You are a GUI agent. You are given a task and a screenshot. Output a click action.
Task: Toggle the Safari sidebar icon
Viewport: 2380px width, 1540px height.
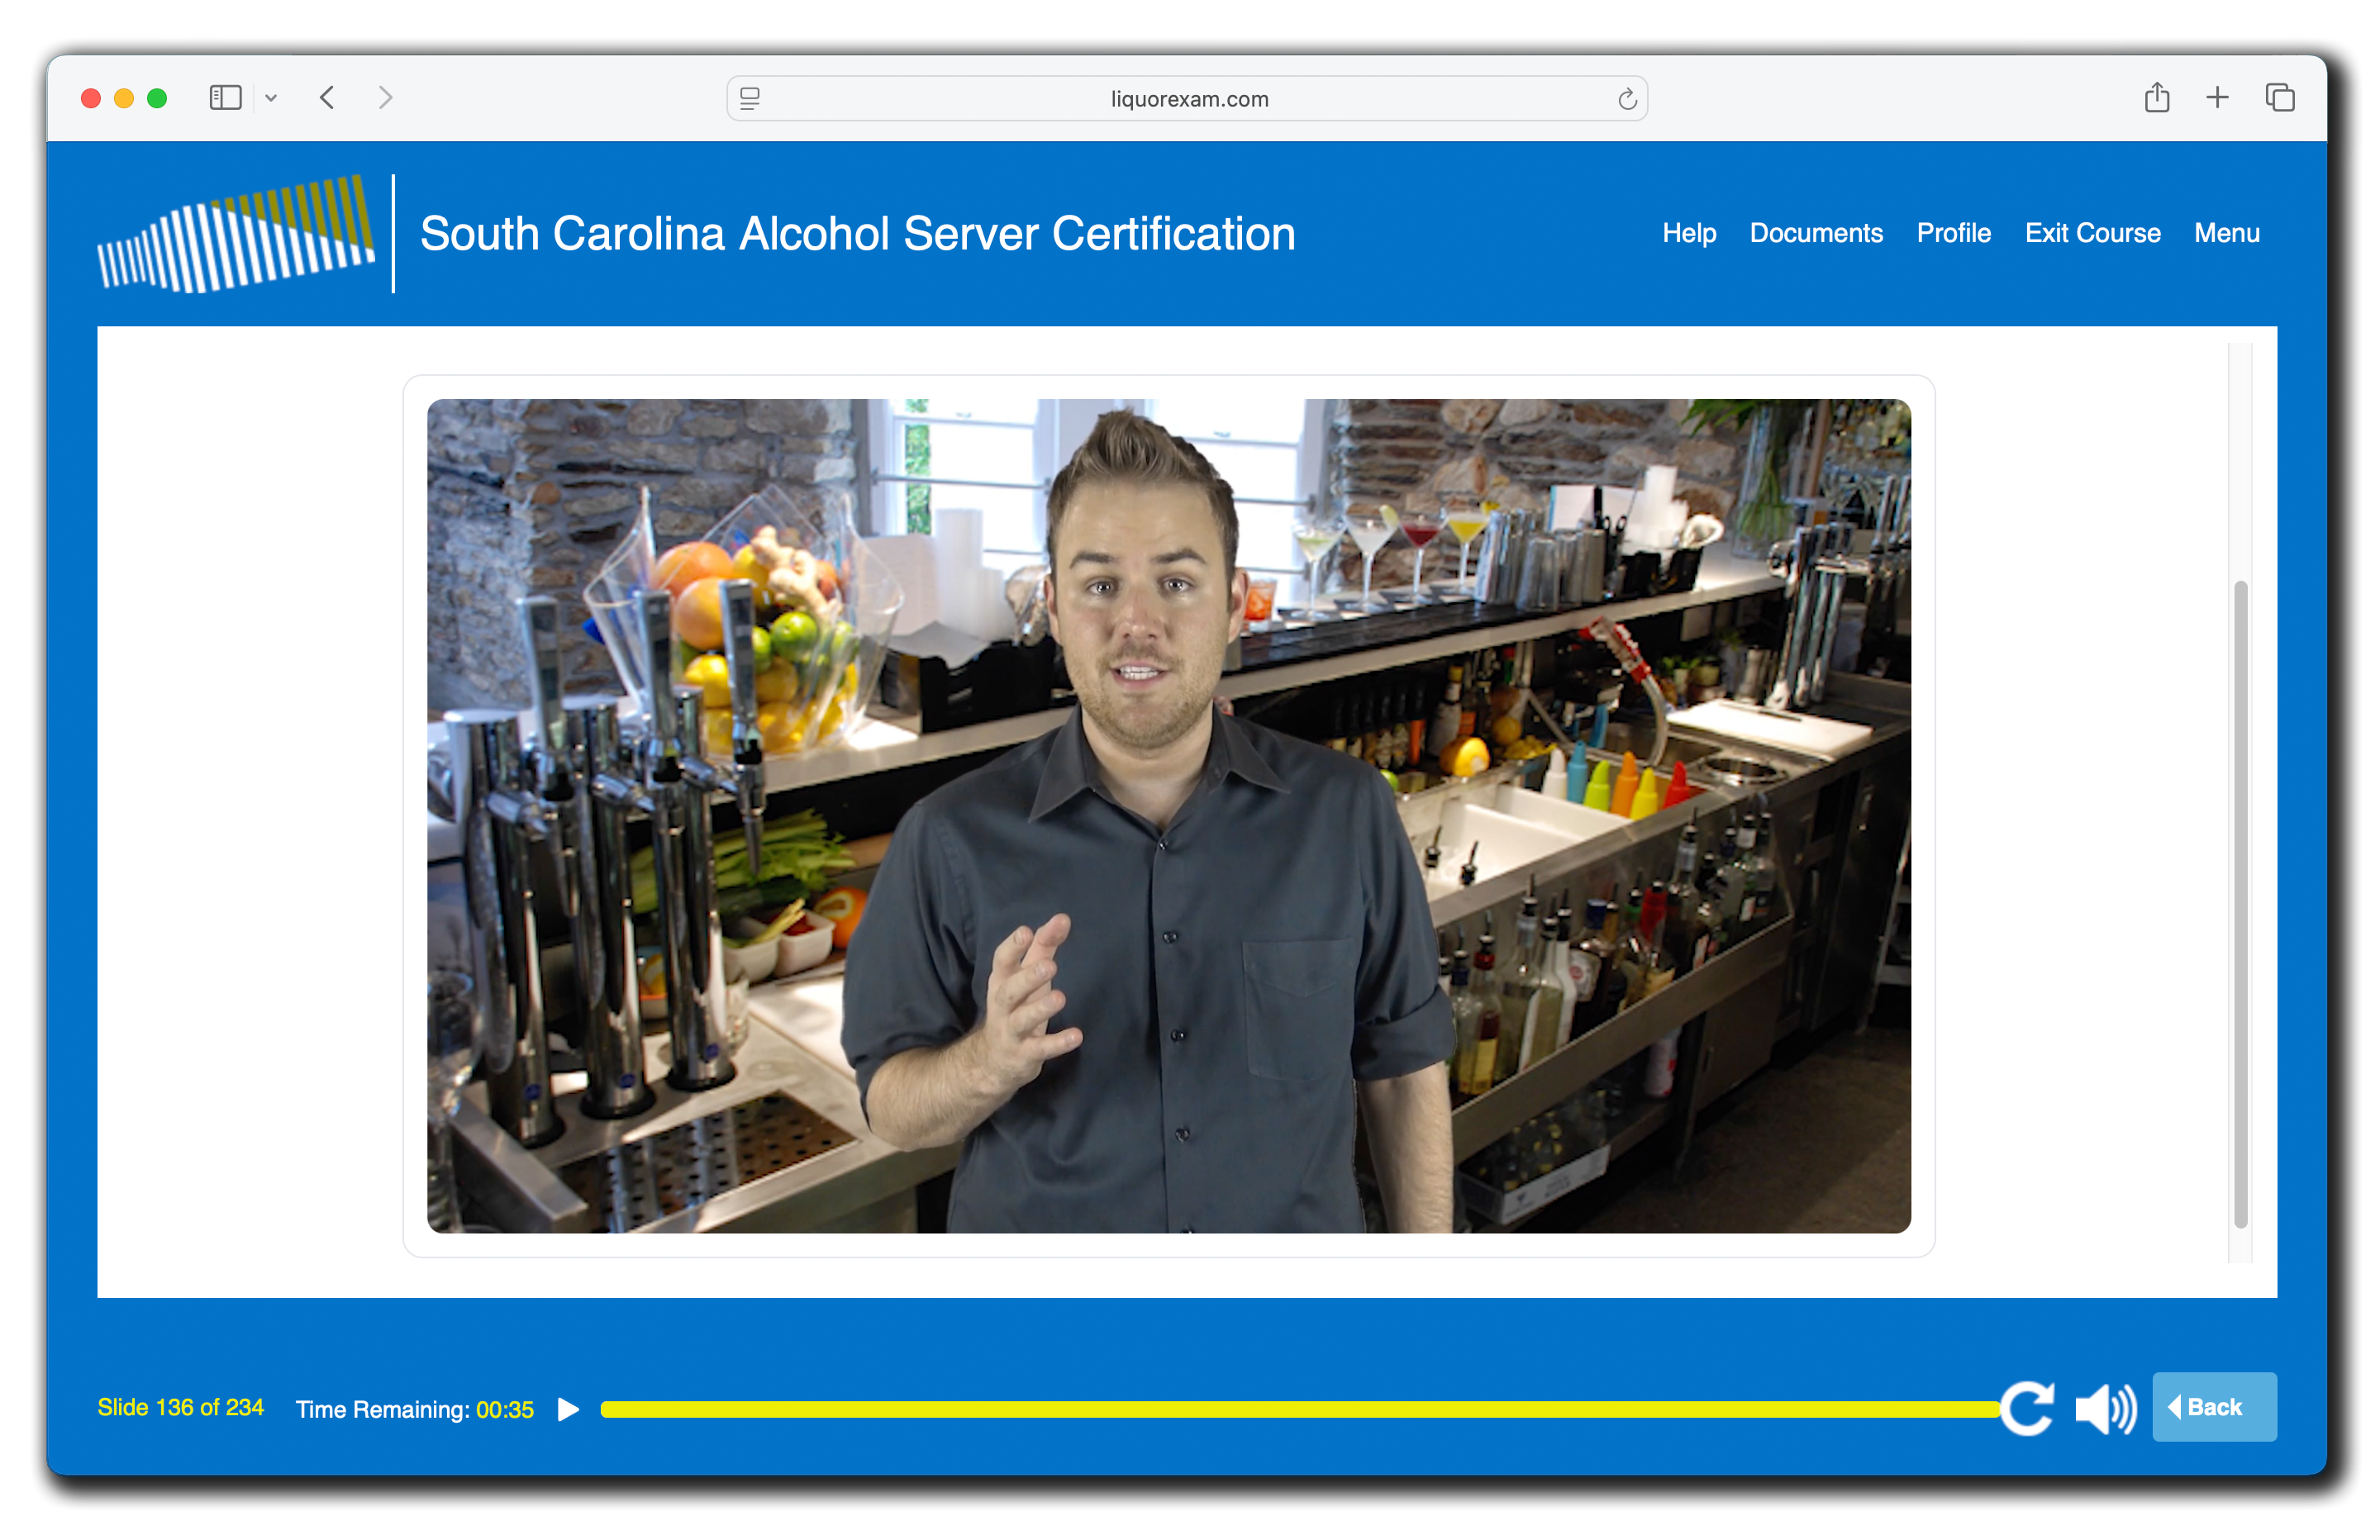tap(225, 98)
